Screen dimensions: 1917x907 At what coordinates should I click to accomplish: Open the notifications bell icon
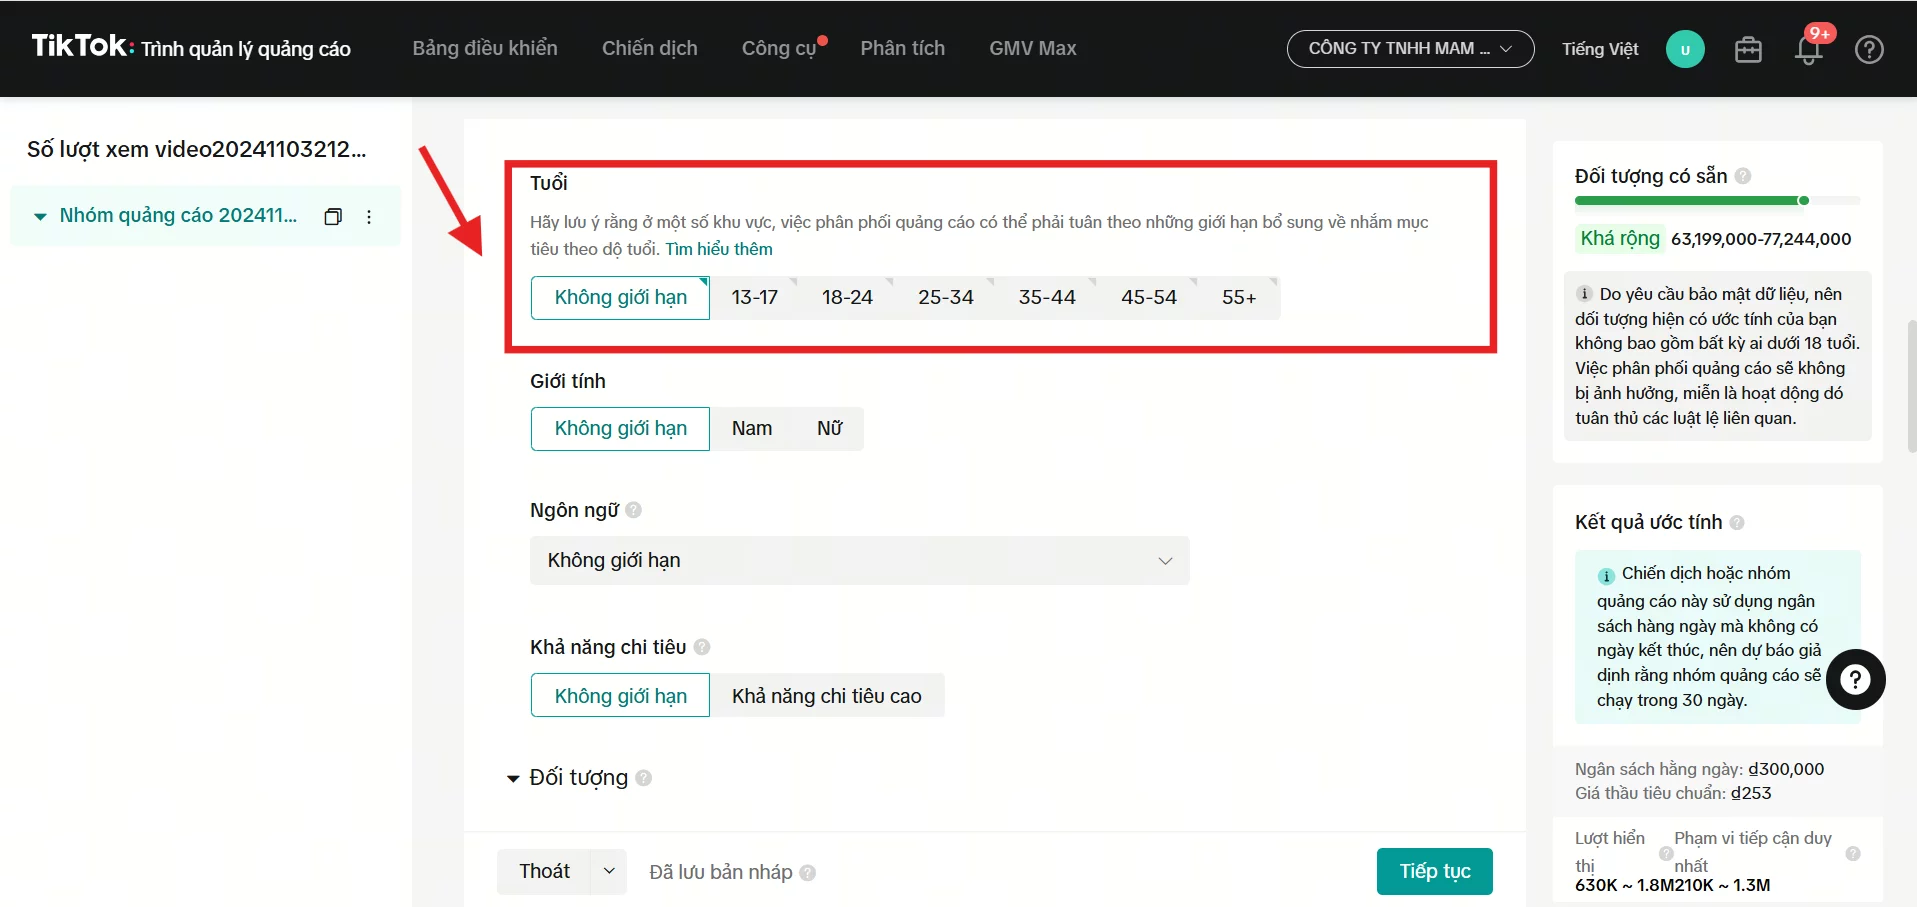point(1809,49)
